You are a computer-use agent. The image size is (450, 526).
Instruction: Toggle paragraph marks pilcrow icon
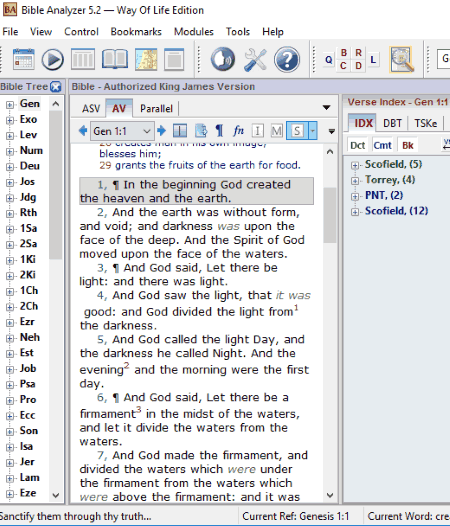pyautogui.click(x=219, y=130)
